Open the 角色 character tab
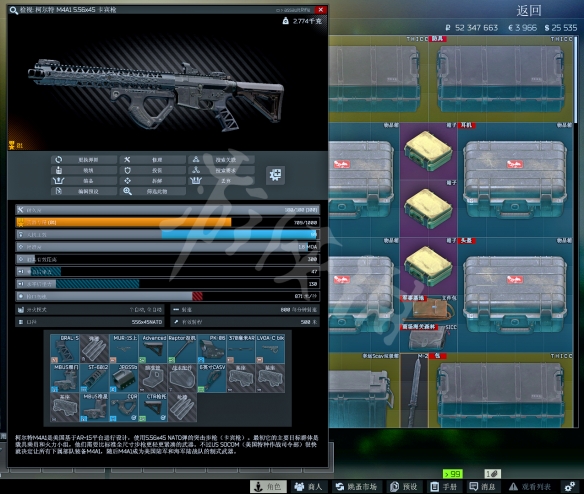This screenshot has width=584, height=494. click(268, 487)
